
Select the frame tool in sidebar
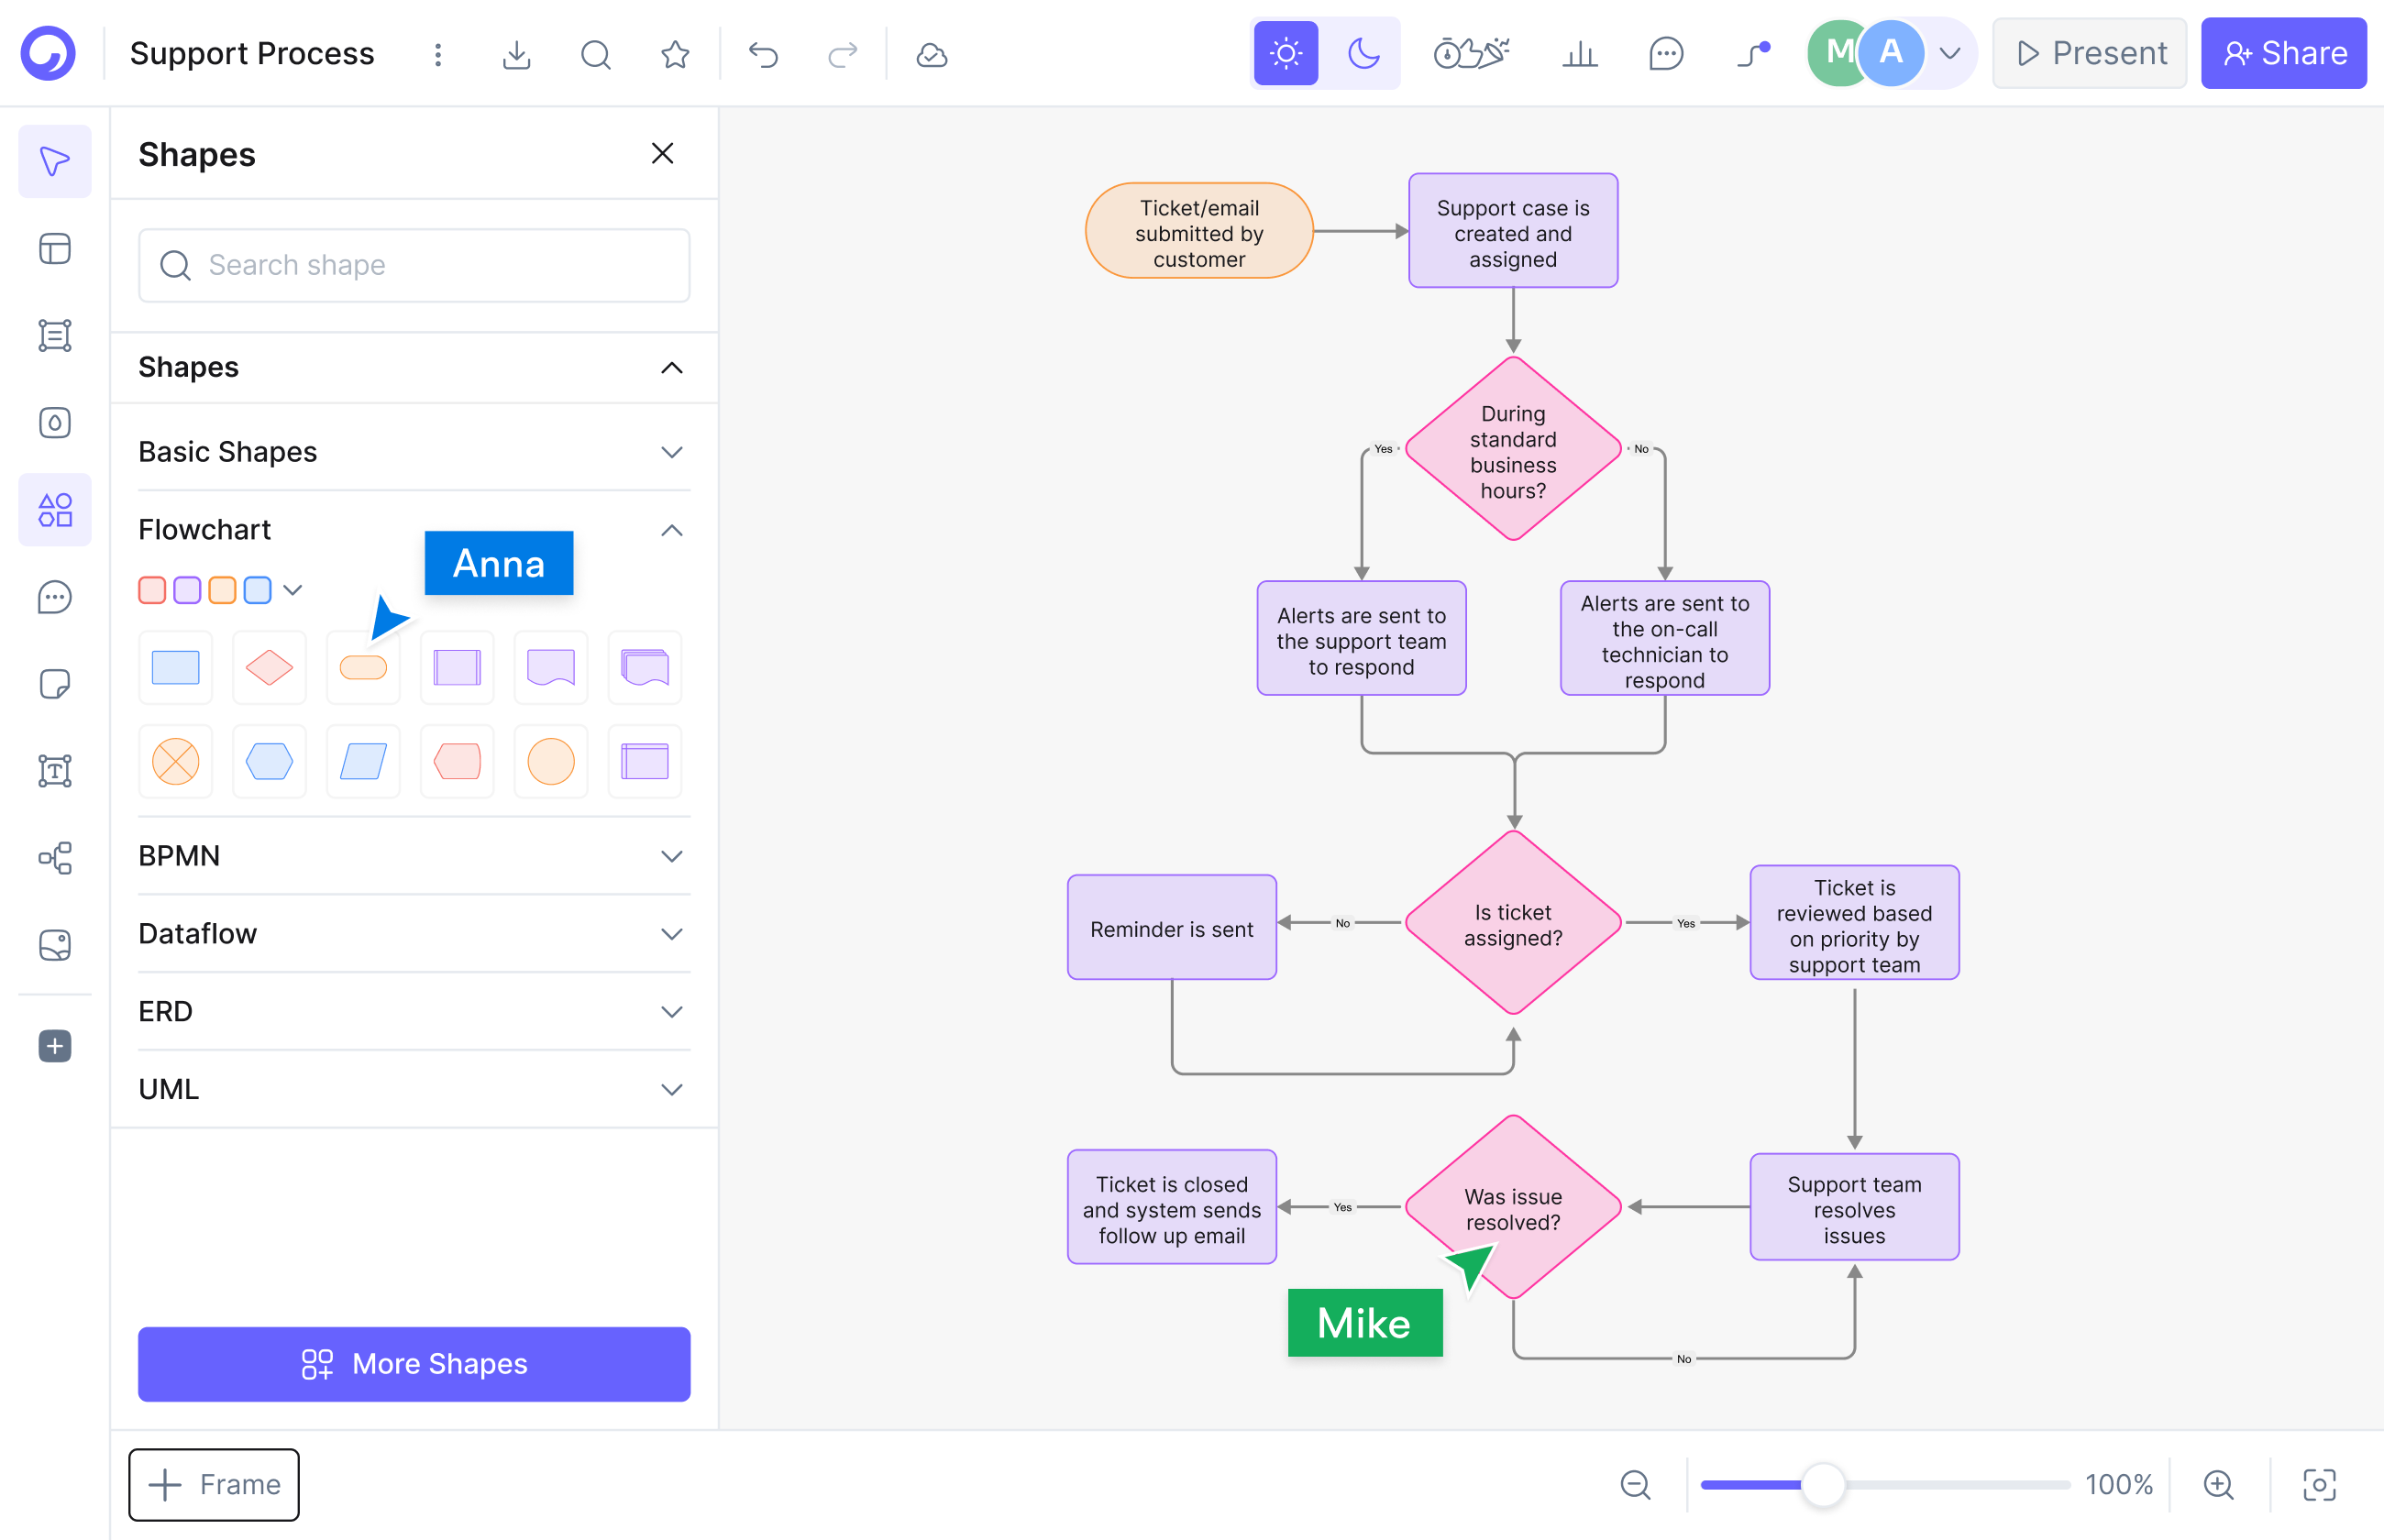[x=55, y=335]
